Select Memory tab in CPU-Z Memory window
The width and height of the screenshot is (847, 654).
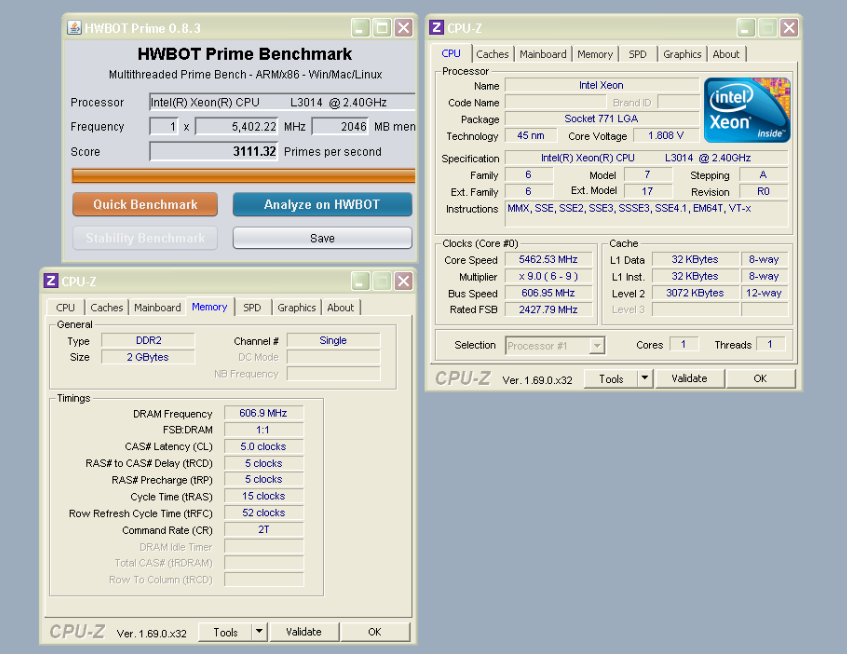pyautogui.click(x=210, y=306)
